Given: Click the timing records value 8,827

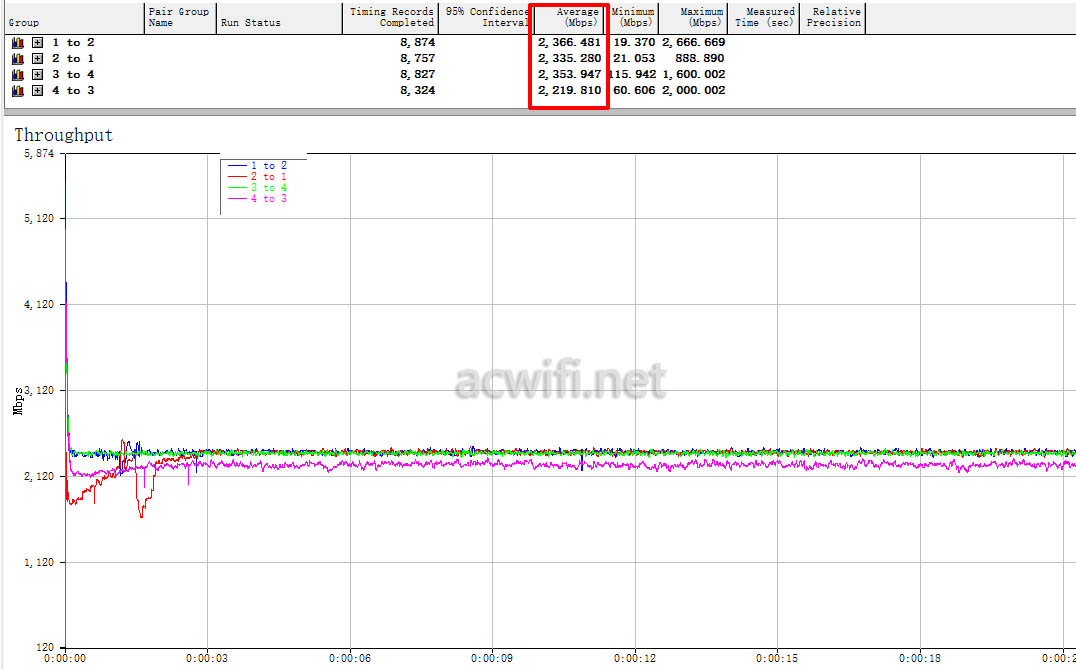Looking at the screenshot, I should click(x=417, y=74).
